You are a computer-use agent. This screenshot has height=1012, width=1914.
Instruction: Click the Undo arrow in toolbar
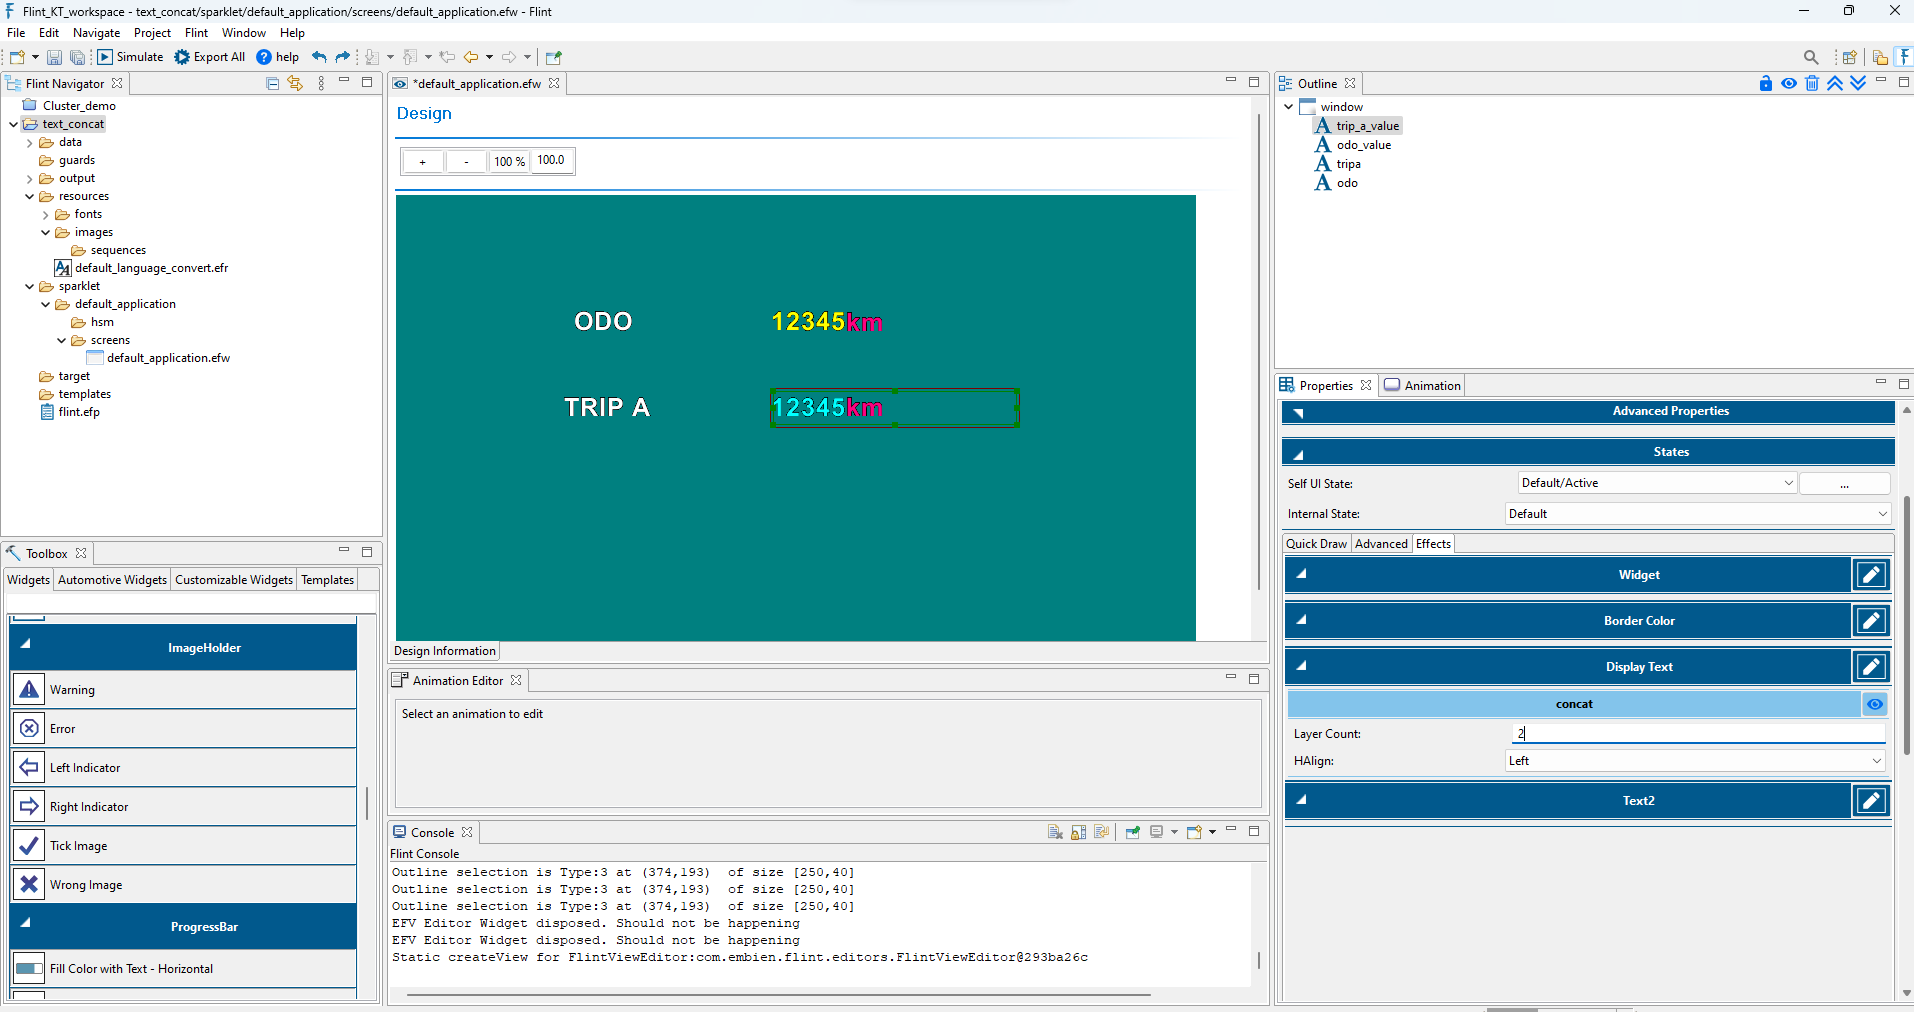[319, 57]
